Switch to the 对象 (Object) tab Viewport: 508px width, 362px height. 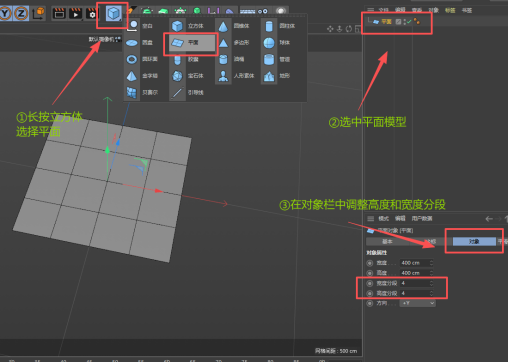coord(474,241)
